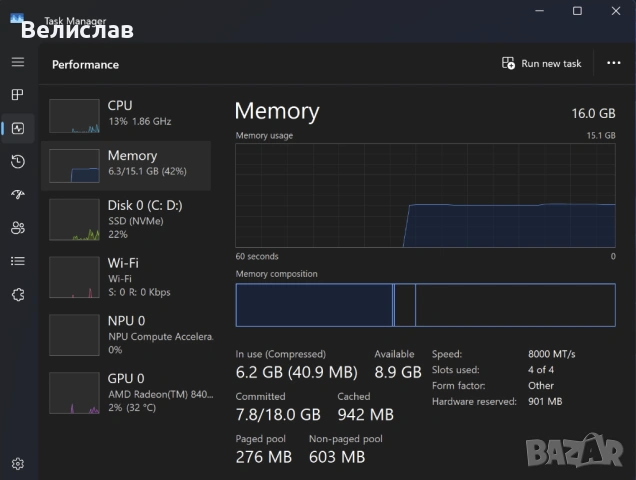Open the hamburger navigation menu
Screen dimensions: 636x480
[17, 62]
